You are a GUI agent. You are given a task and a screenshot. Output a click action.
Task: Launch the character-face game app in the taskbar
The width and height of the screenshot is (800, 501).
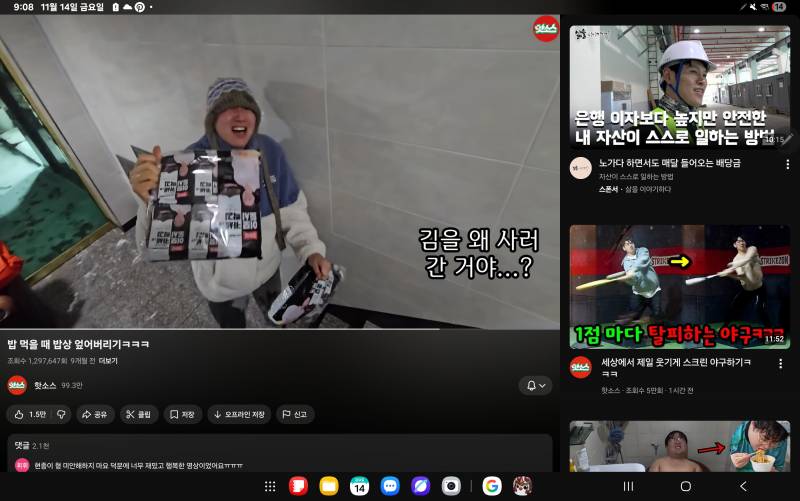click(x=522, y=486)
